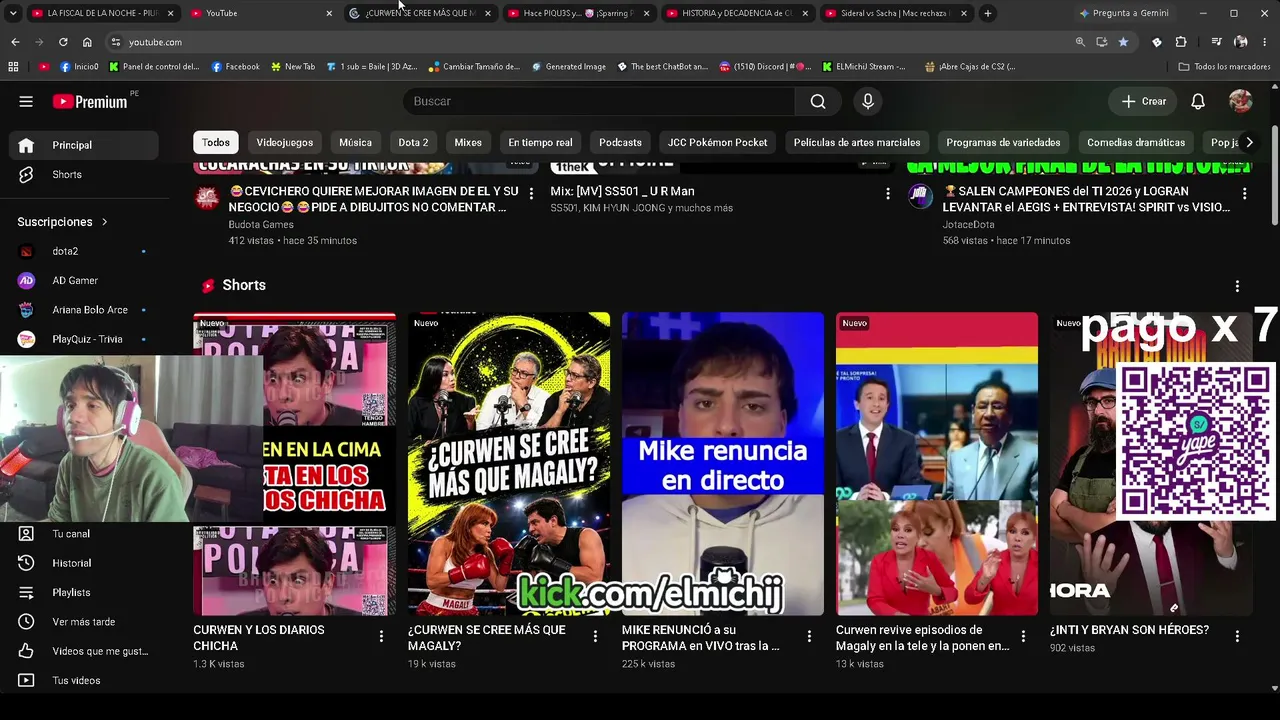1280x720 pixels.
Task: Open options for SS501 U R Man mix
Action: tap(888, 193)
